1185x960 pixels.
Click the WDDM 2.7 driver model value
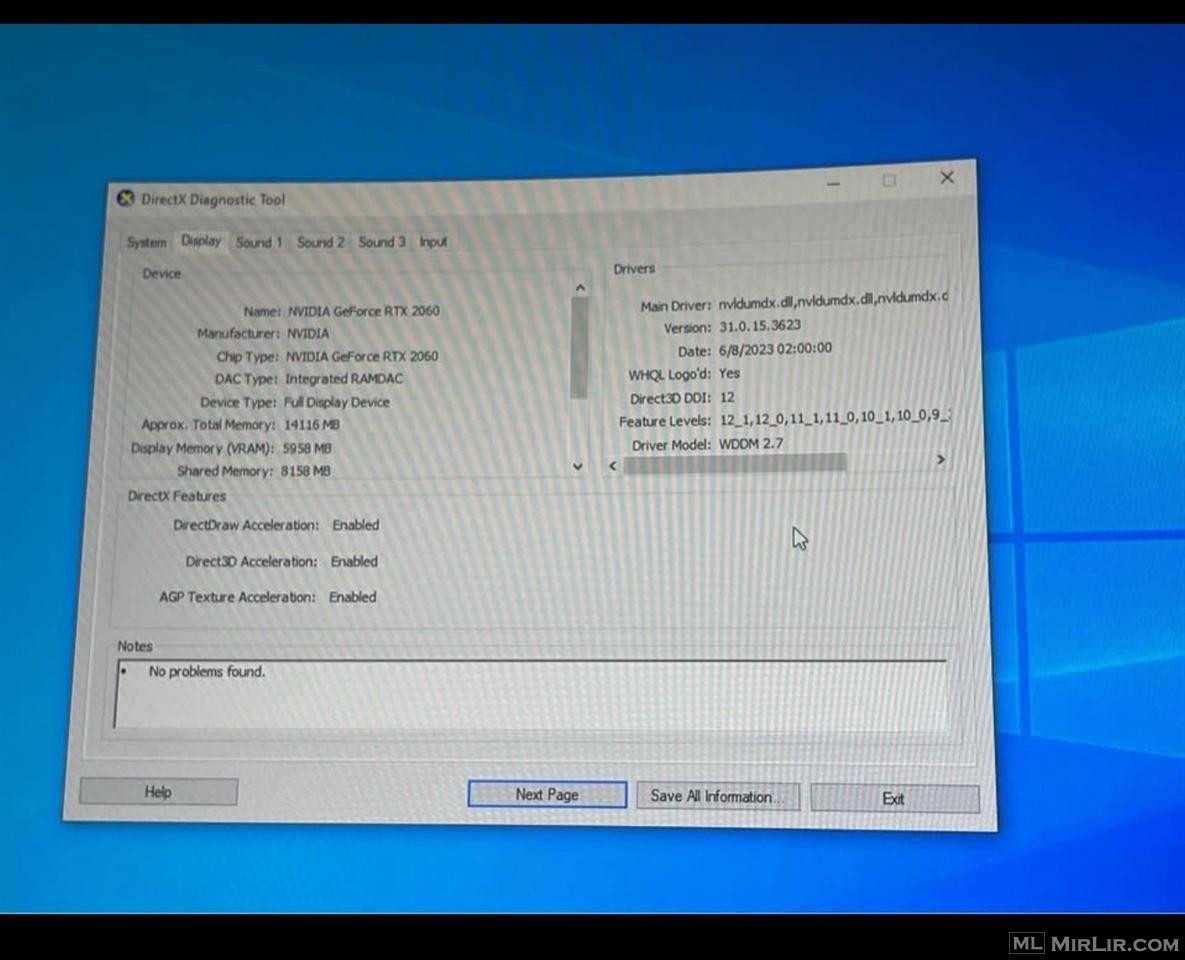tap(750, 444)
